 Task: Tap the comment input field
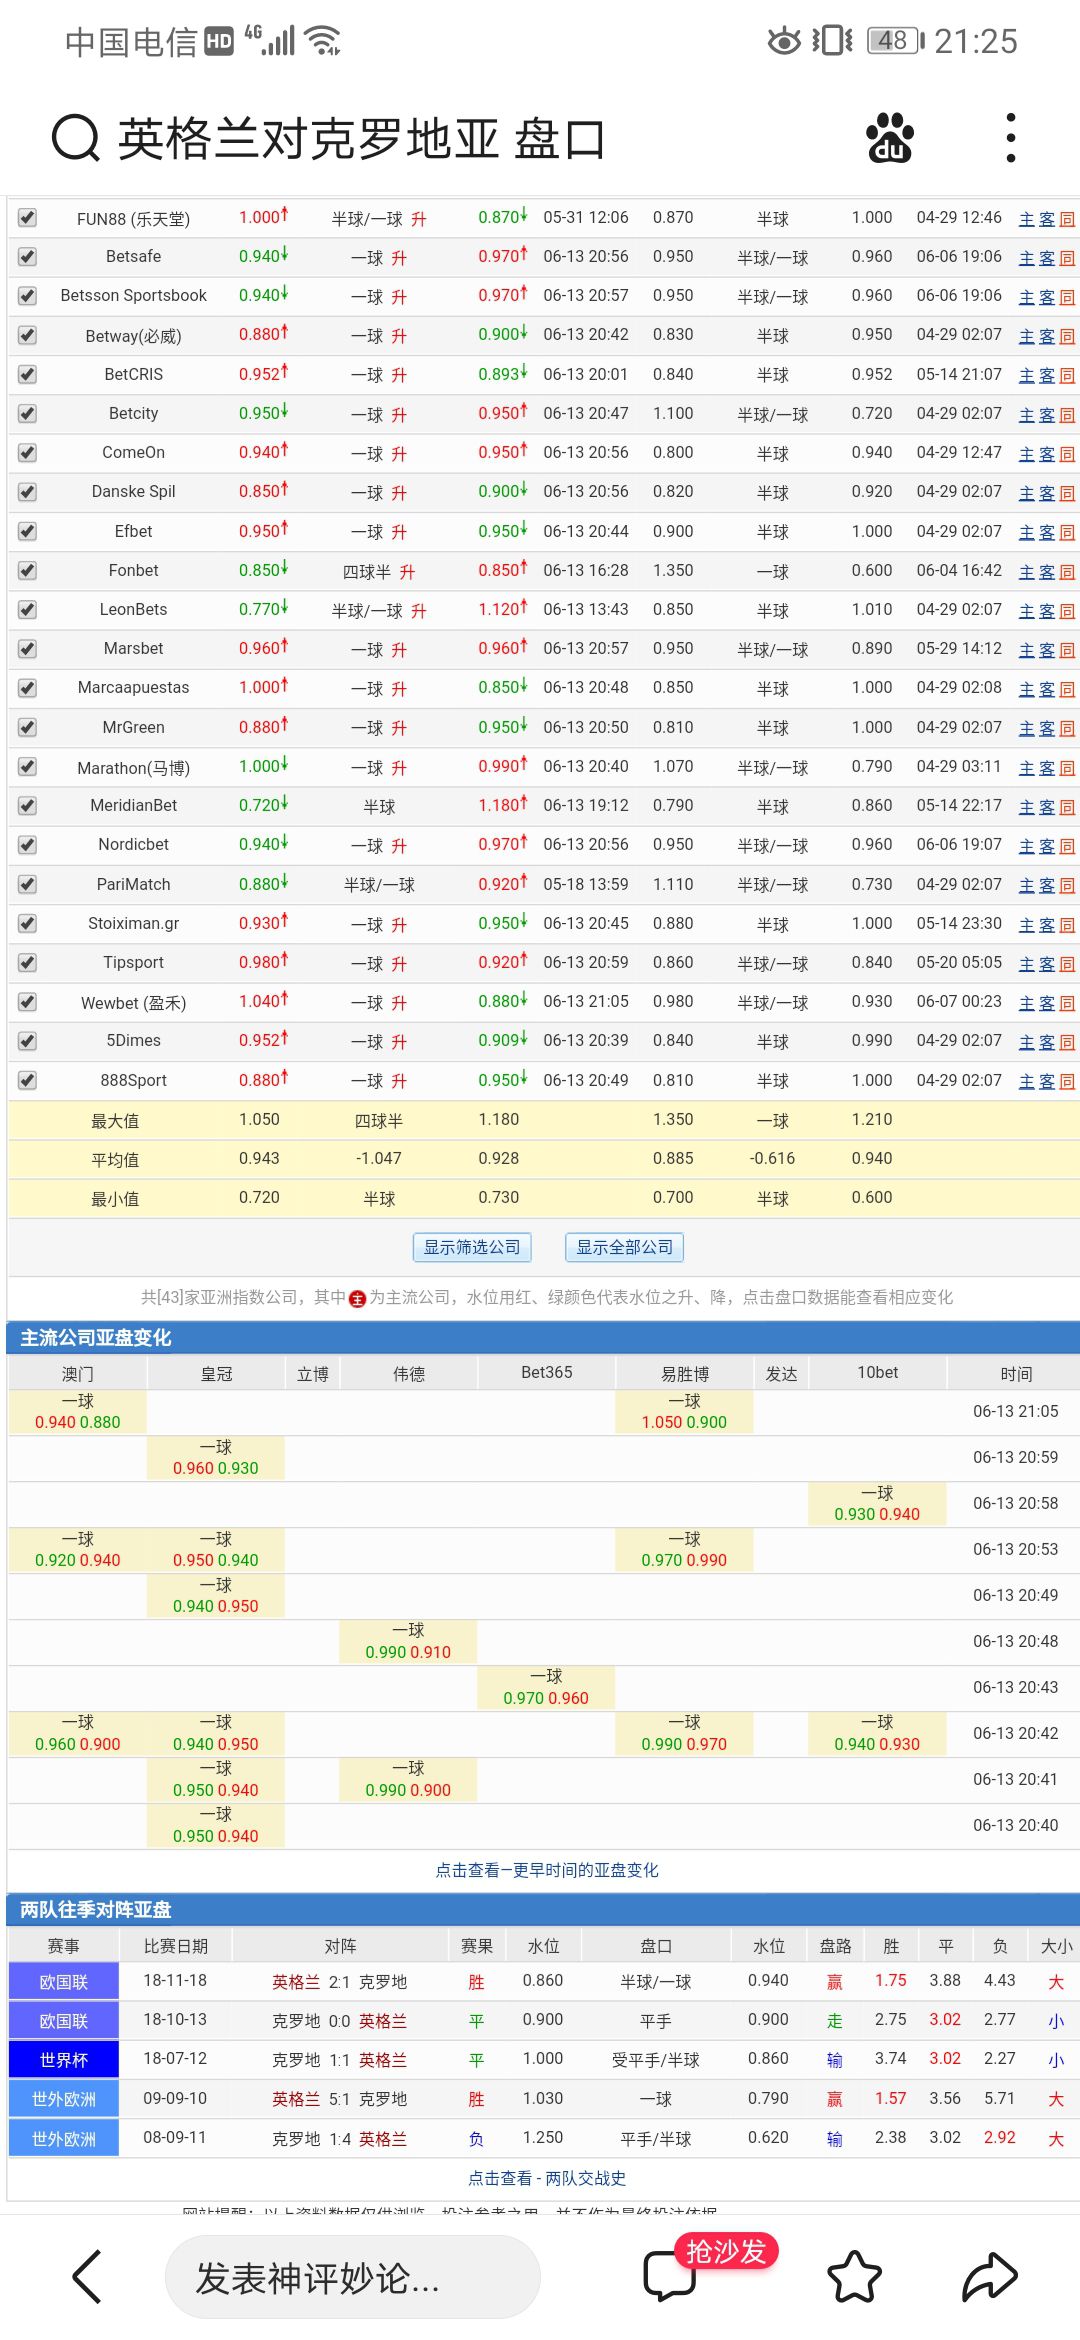pyautogui.click(x=353, y=2277)
